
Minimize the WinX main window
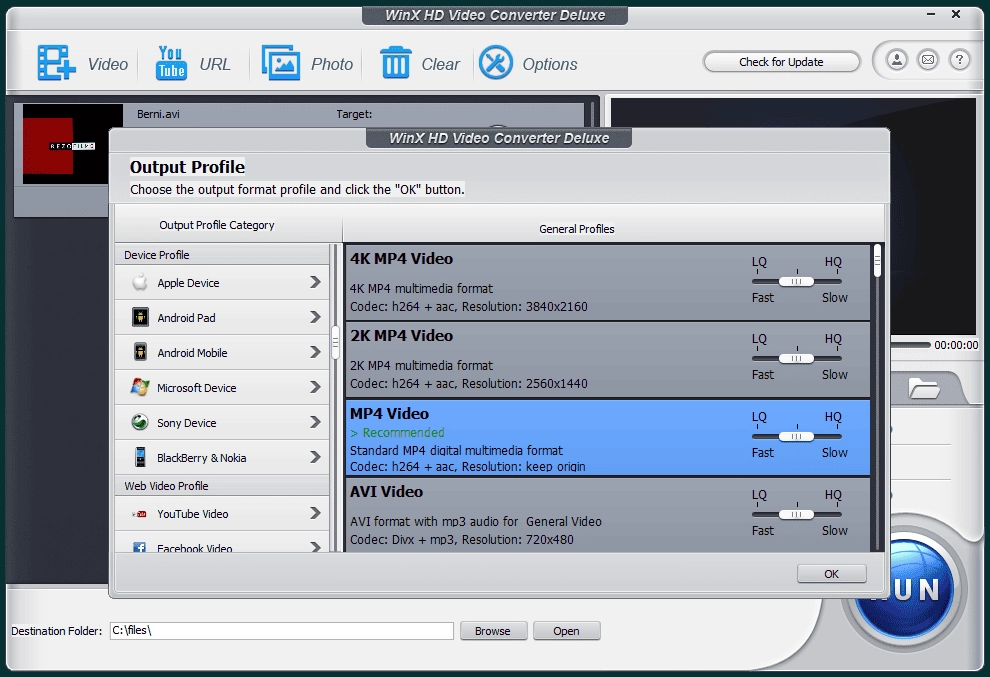[x=931, y=14]
